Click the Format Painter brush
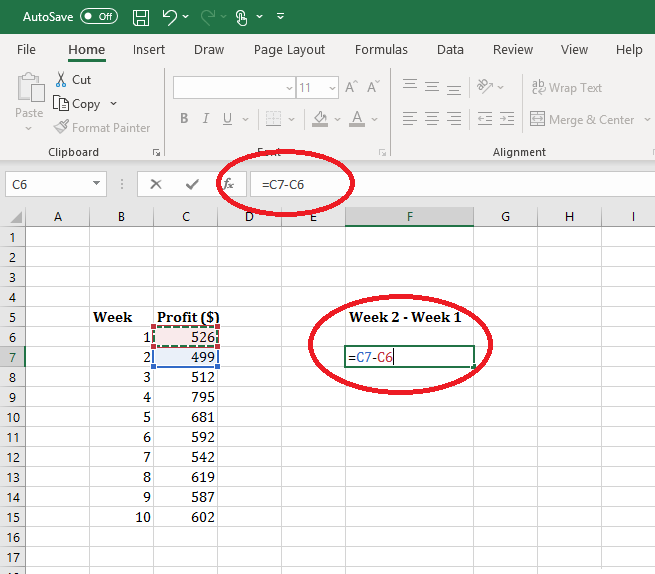The width and height of the screenshot is (655, 574). pos(62,128)
